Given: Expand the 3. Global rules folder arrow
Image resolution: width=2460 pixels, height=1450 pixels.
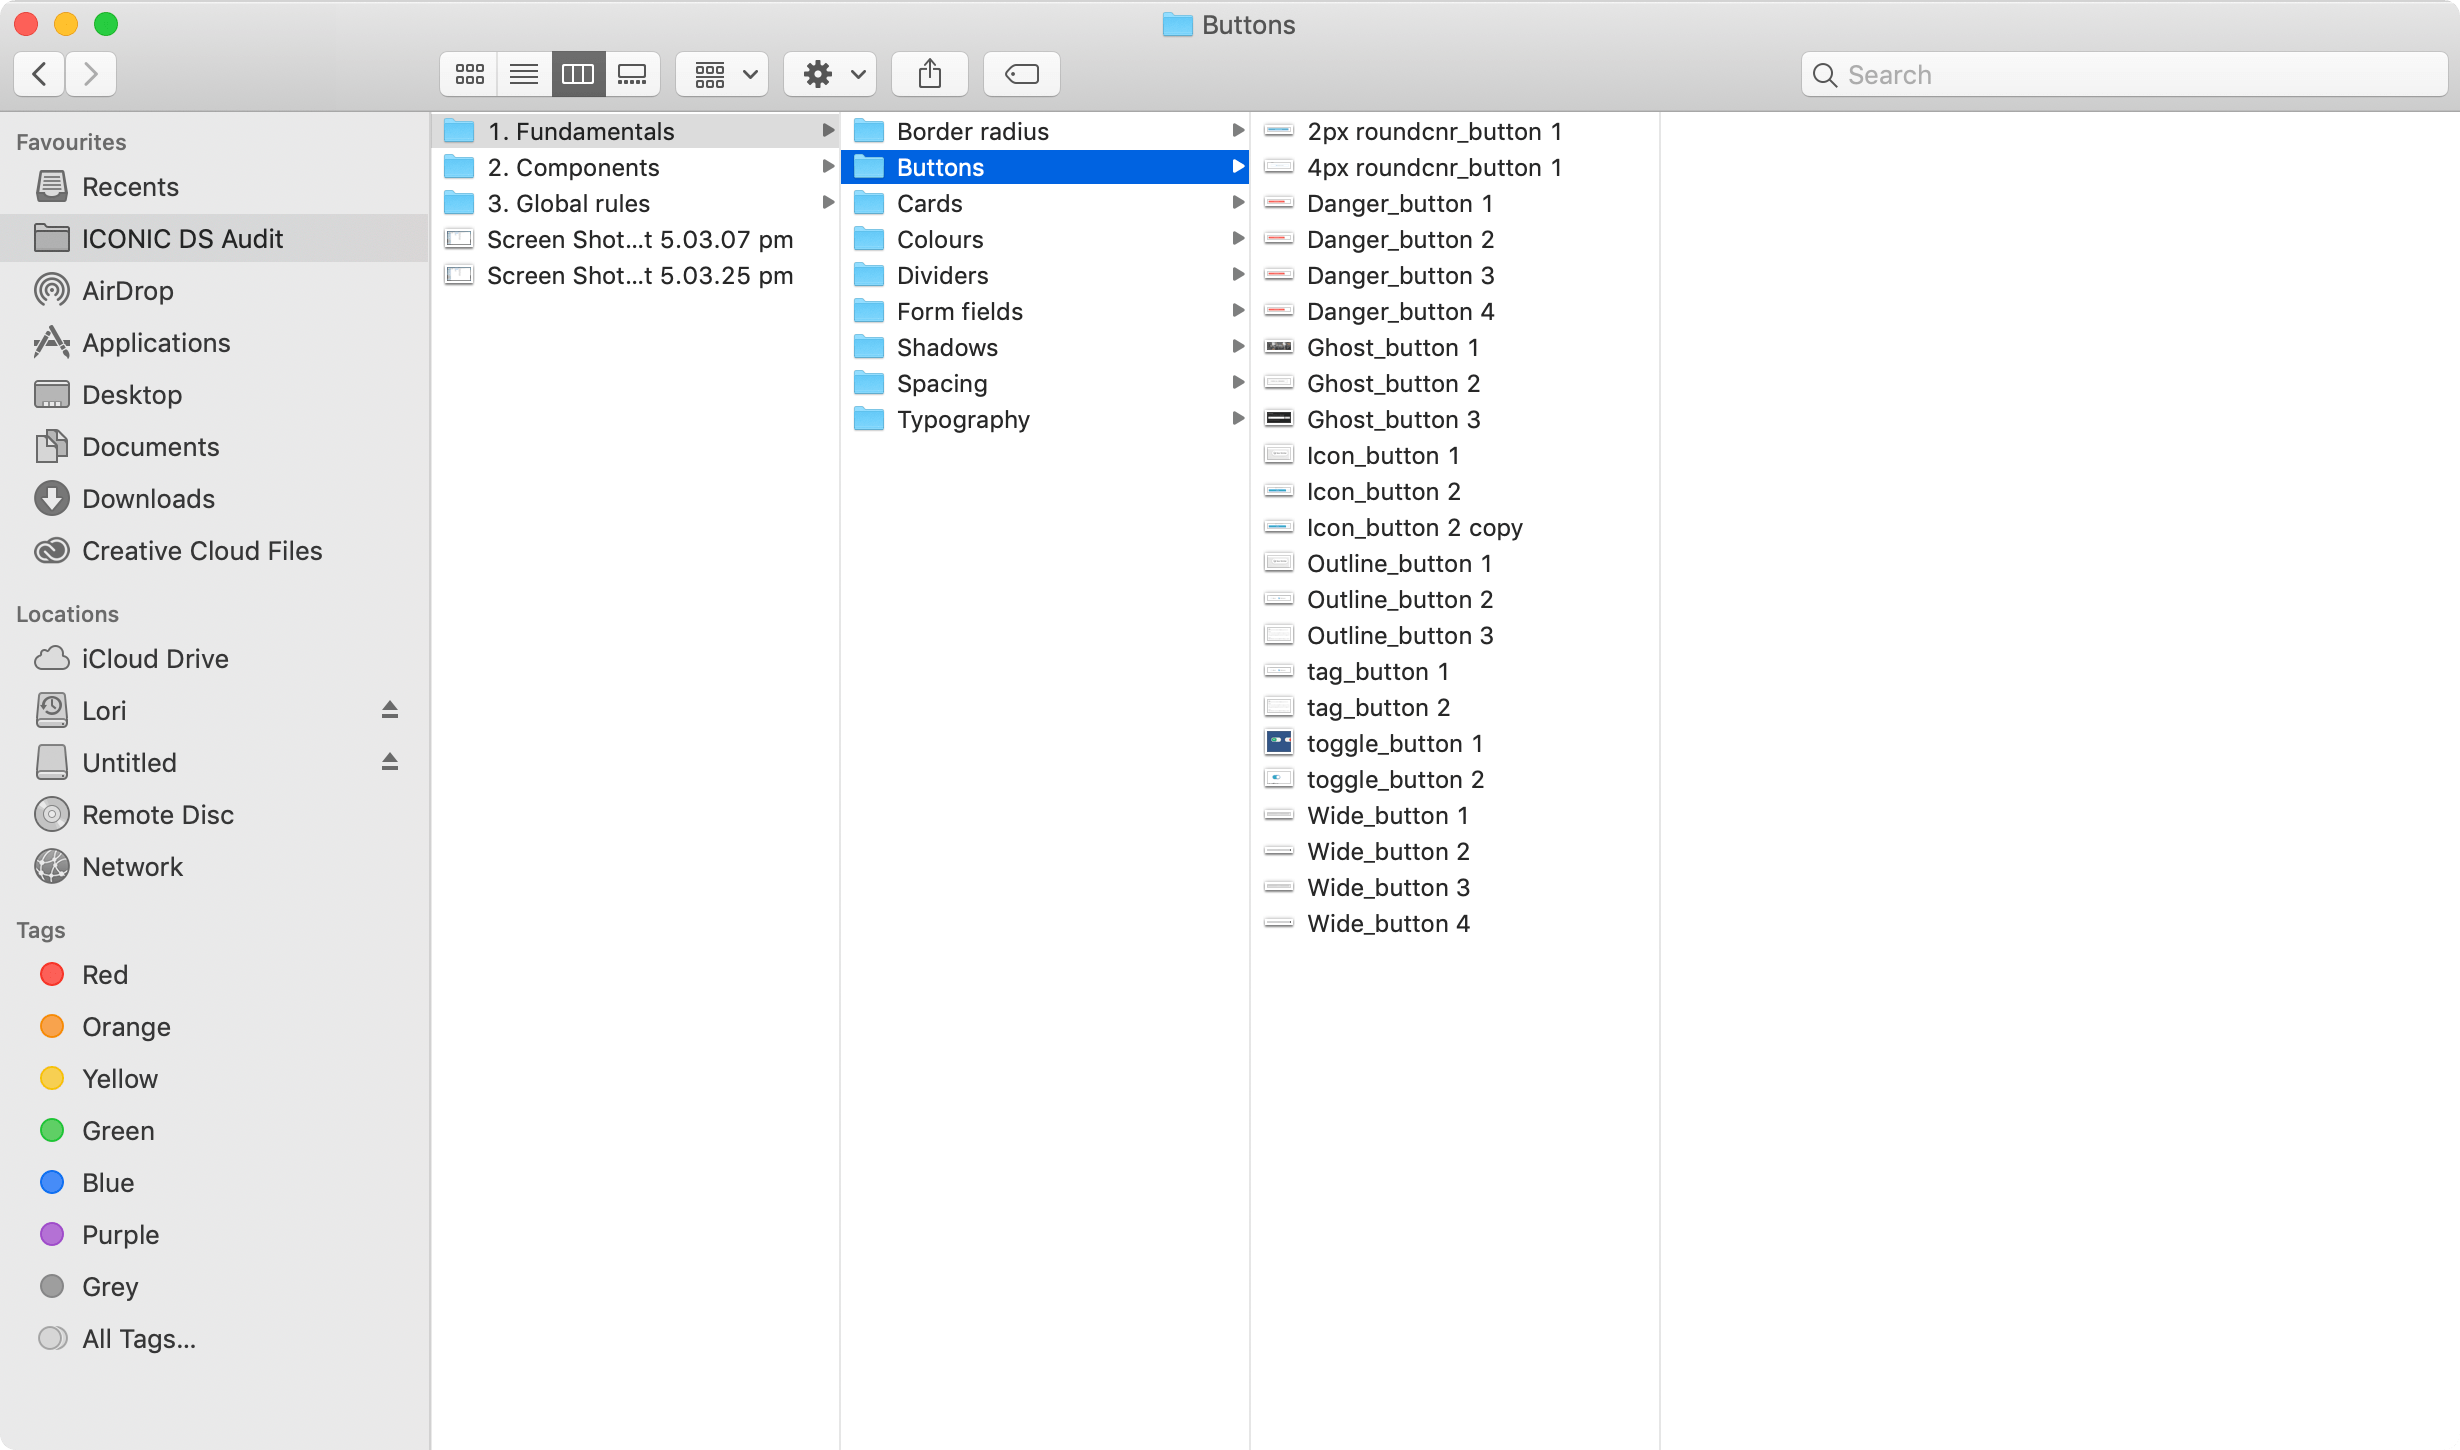Looking at the screenshot, I should point(828,203).
